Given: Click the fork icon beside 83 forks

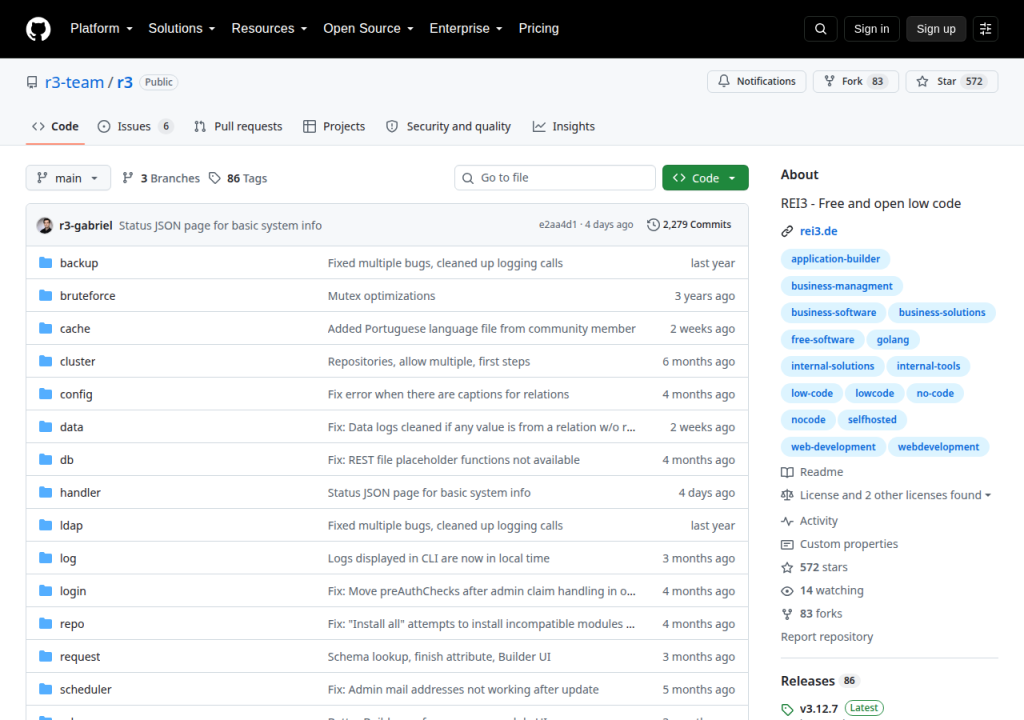Looking at the screenshot, I should coord(787,614).
